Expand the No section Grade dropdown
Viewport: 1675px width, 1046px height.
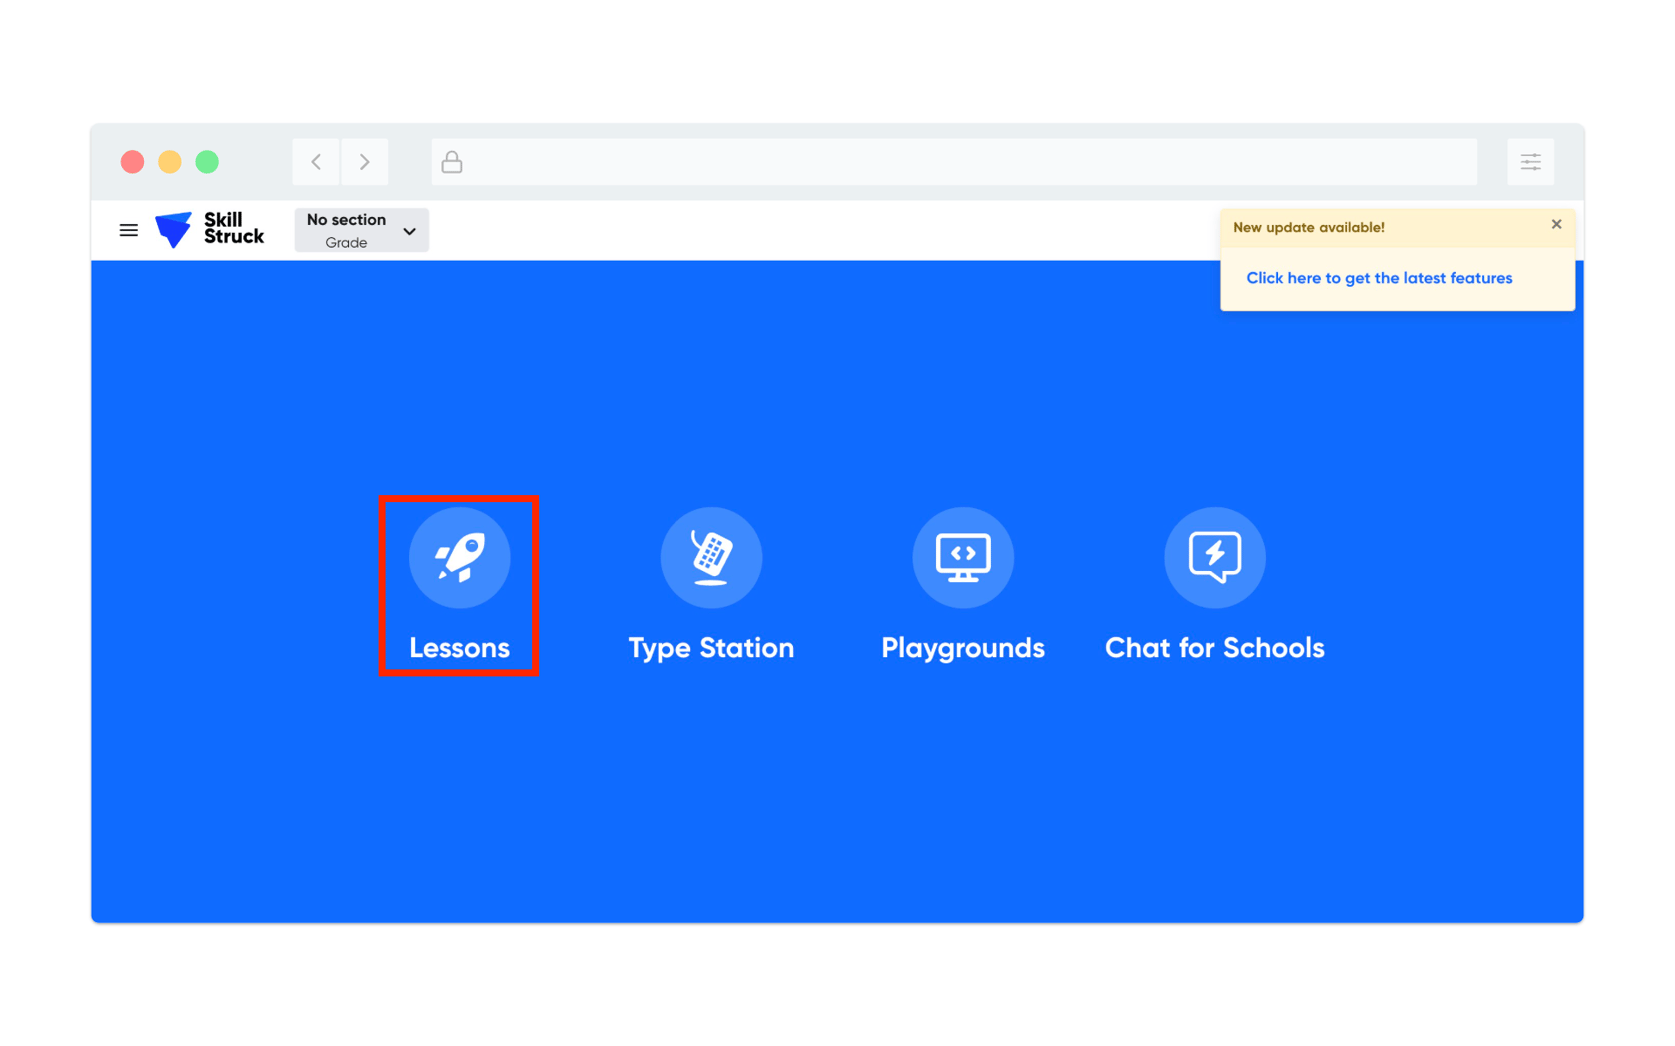[x=361, y=230]
